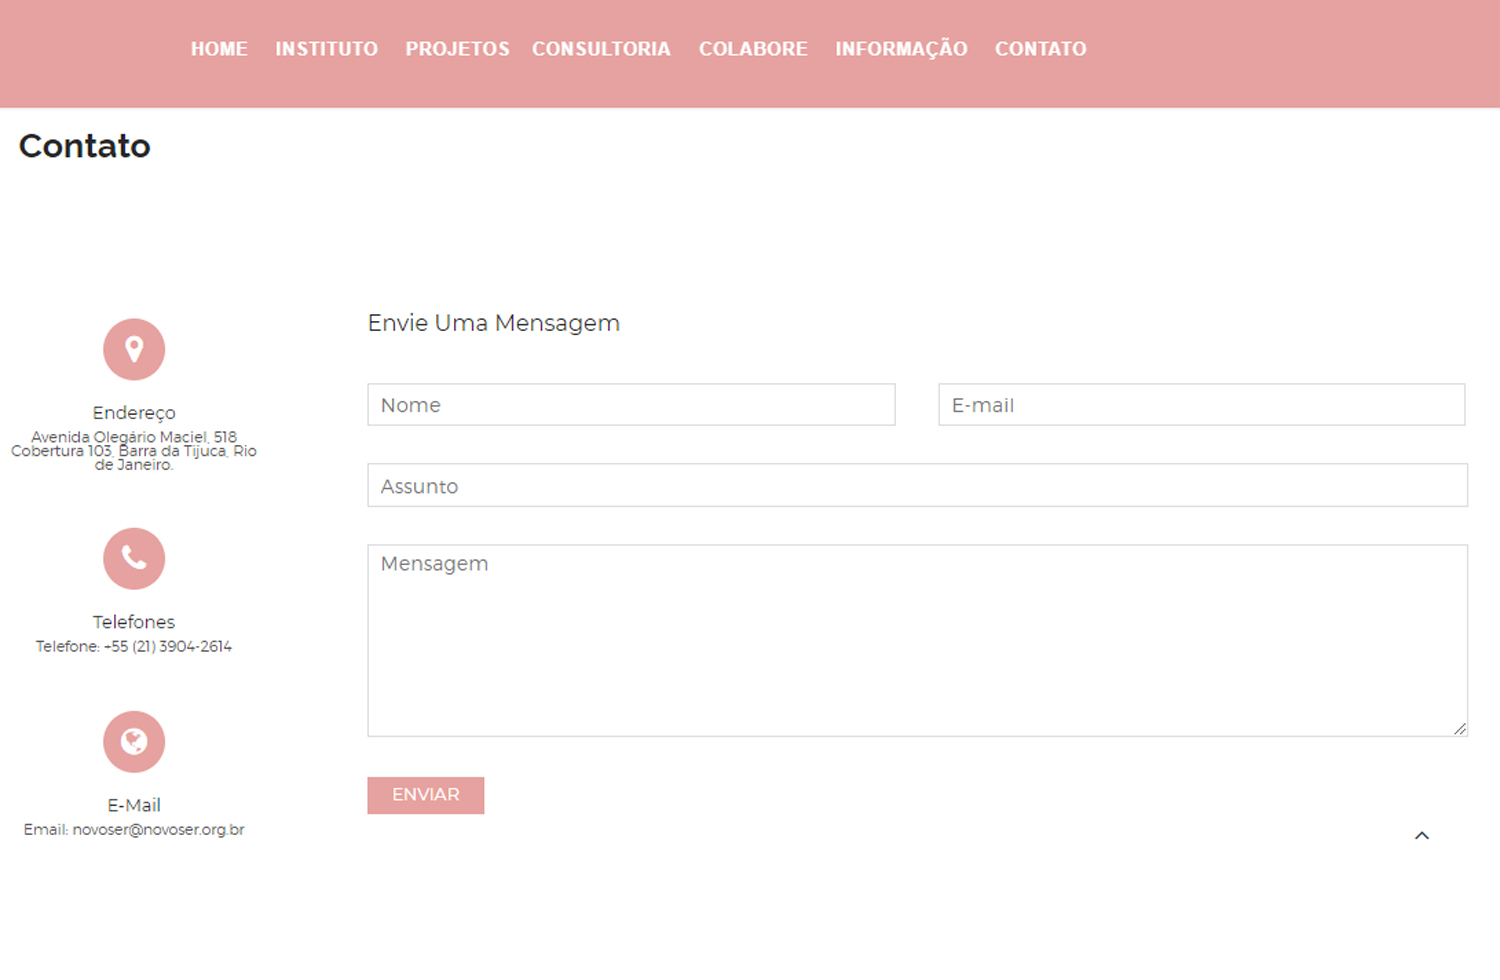This screenshot has height=980, width=1500.
Task: Select the Assunto text field
Action: pyautogui.click(x=917, y=486)
